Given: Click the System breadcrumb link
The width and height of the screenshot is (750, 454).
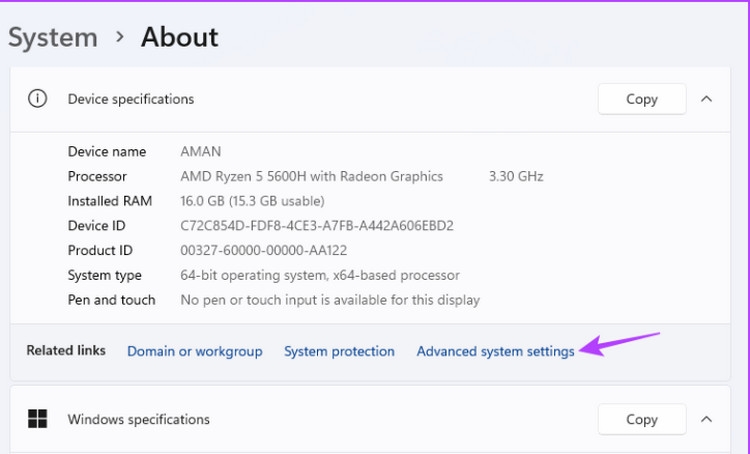Looking at the screenshot, I should click(x=53, y=37).
